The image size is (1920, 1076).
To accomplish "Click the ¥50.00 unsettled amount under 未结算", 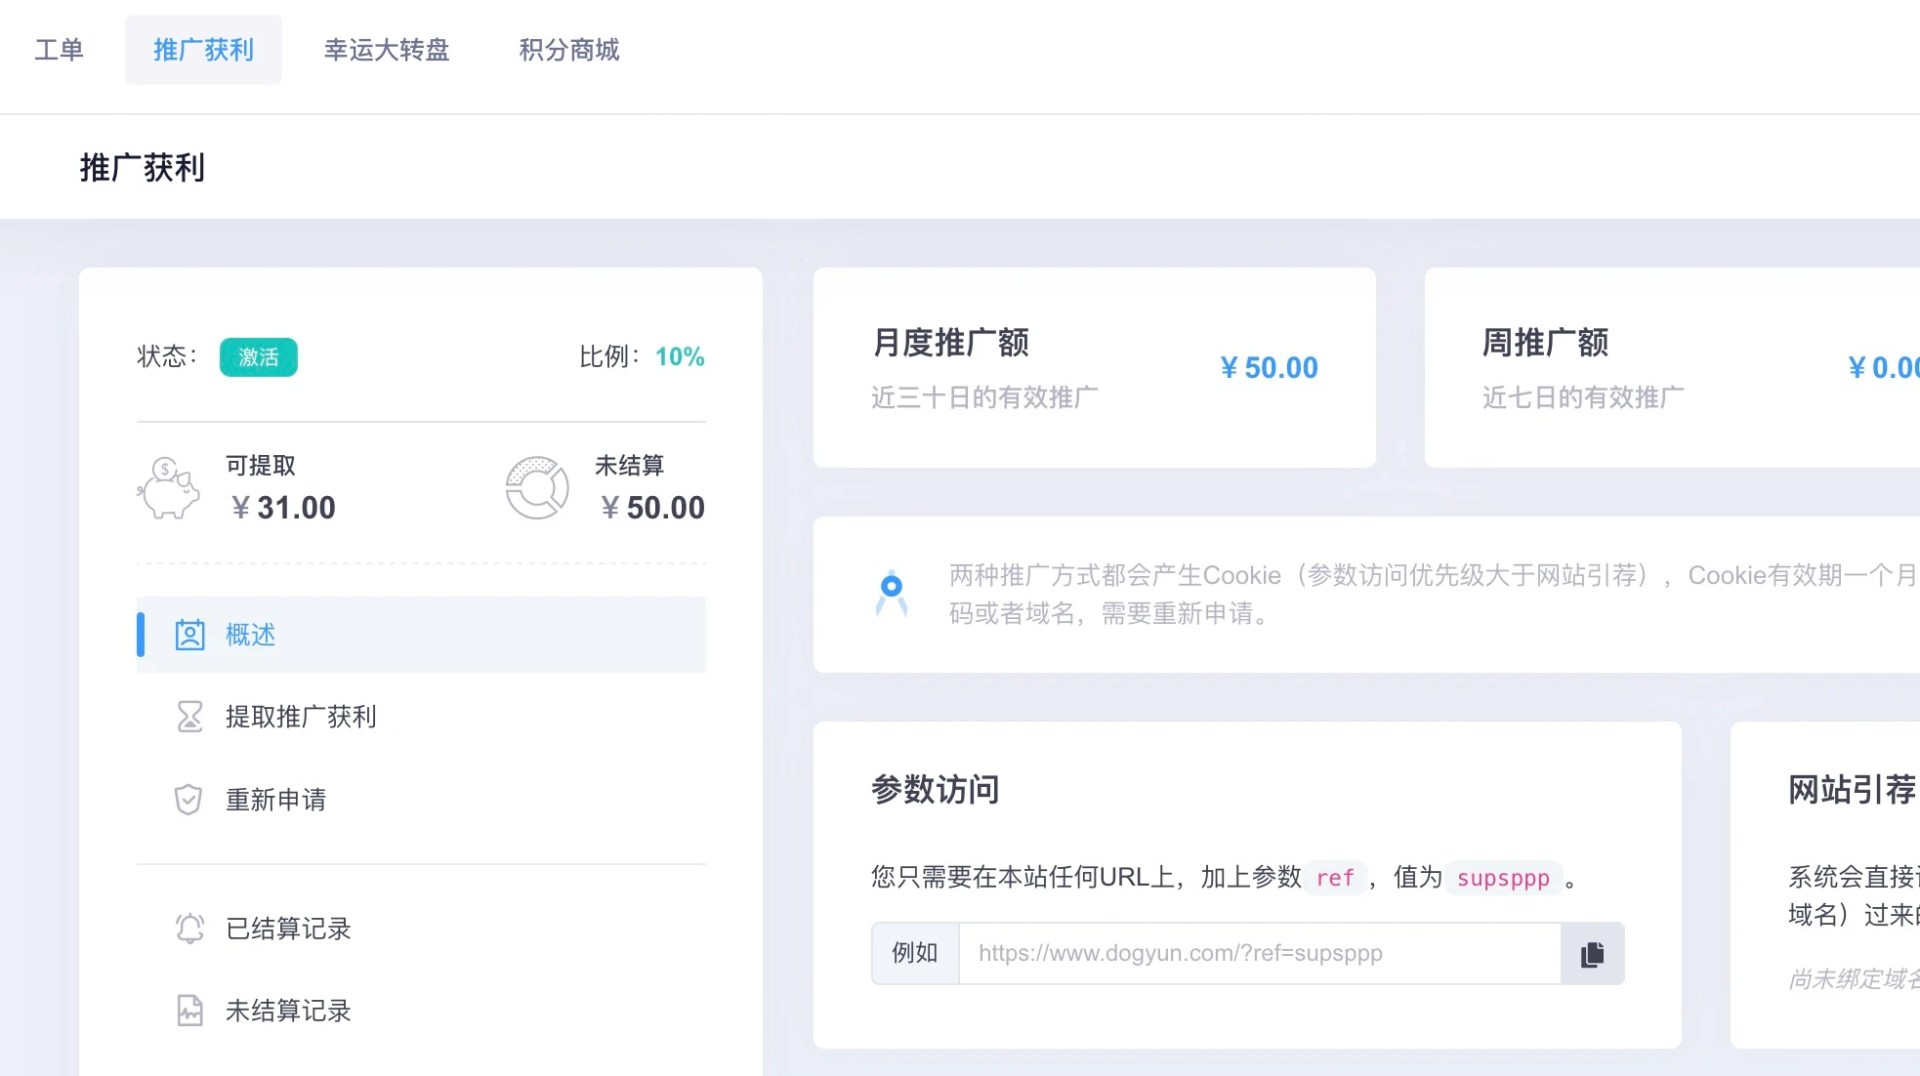I will pyautogui.click(x=653, y=508).
